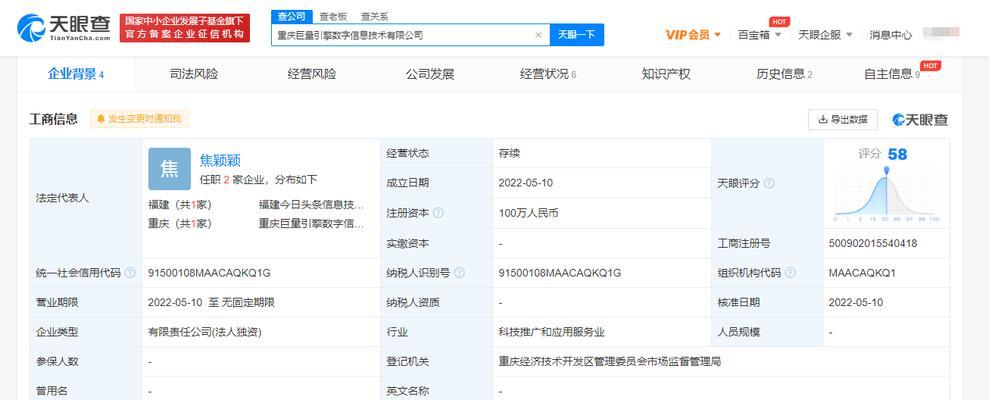Open the VIP会员 dropdown

click(693, 35)
